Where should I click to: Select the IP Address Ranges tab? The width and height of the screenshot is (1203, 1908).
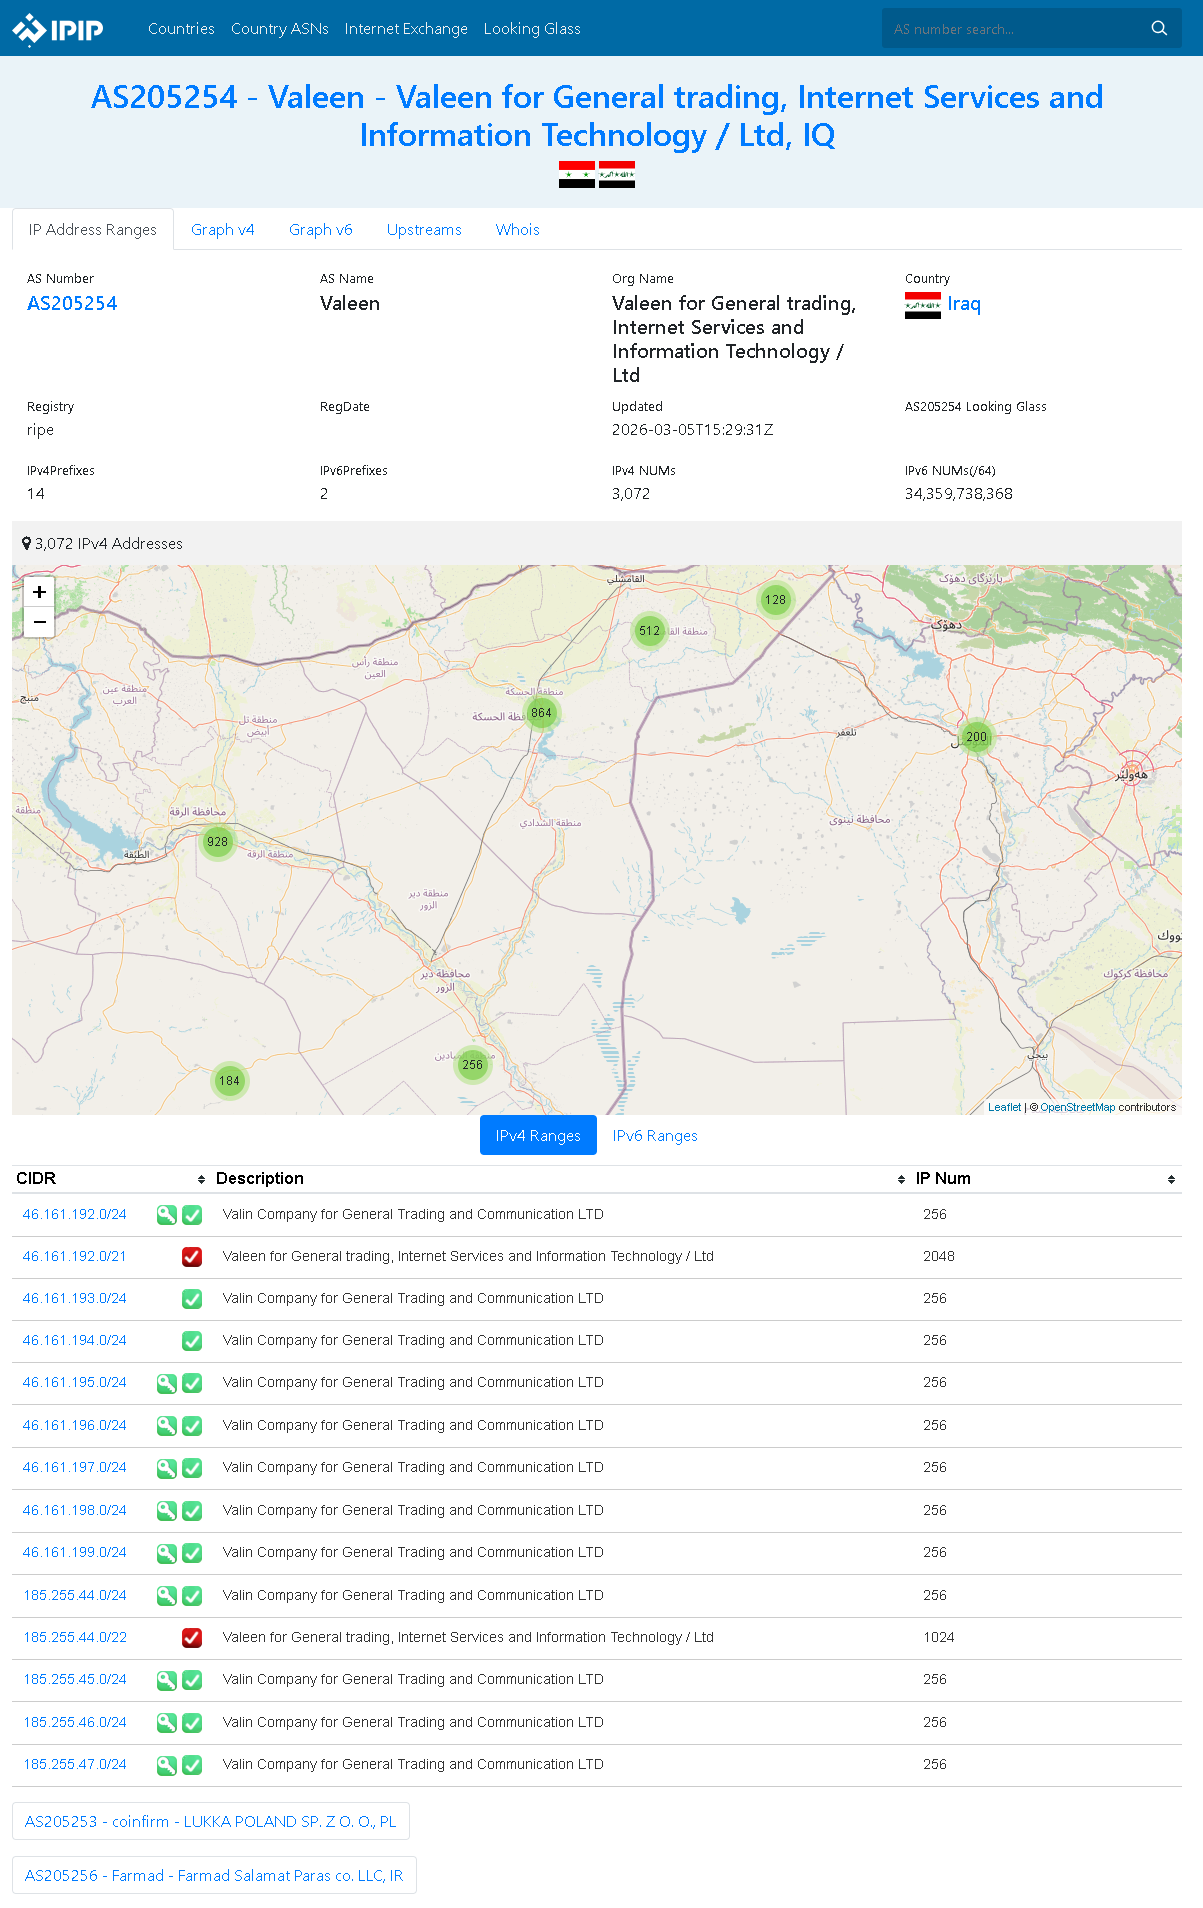(93, 230)
